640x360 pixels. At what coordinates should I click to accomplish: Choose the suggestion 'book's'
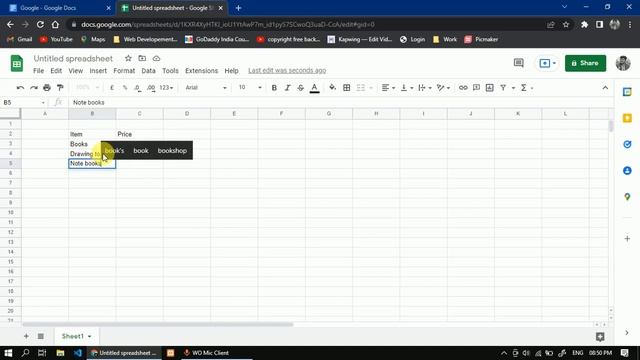(114, 151)
